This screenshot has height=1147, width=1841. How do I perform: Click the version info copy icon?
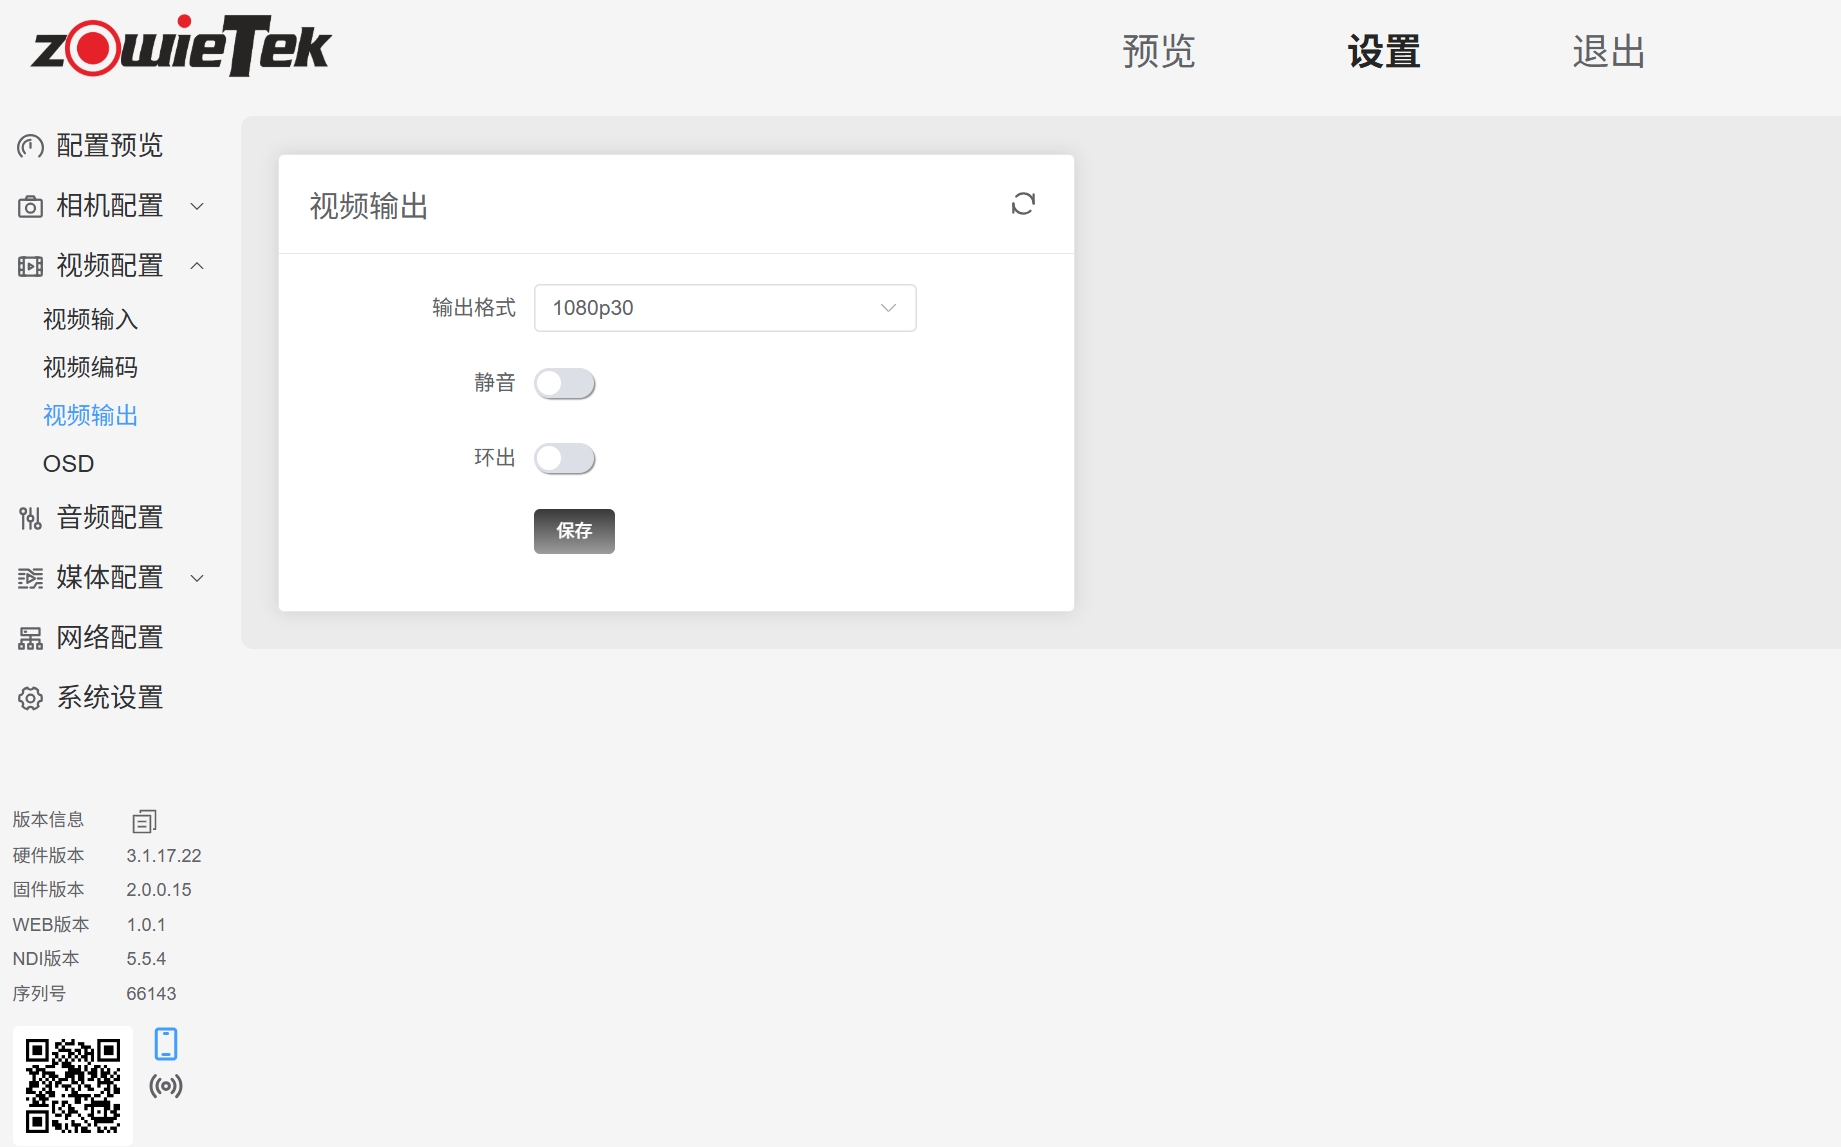point(144,821)
